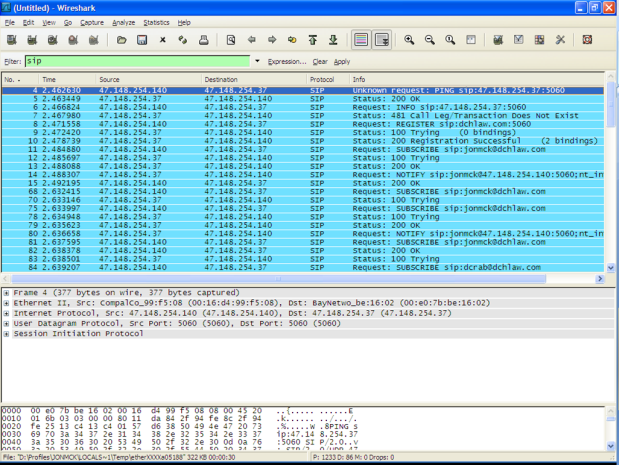Image resolution: width=619 pixels, height=465 pixels.
Task: Sort by the Time column header
Action: [x=67, y=79]
